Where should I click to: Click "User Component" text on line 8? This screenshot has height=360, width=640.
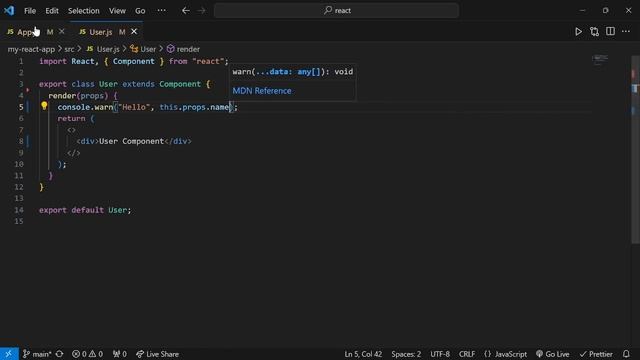(131, 141)
